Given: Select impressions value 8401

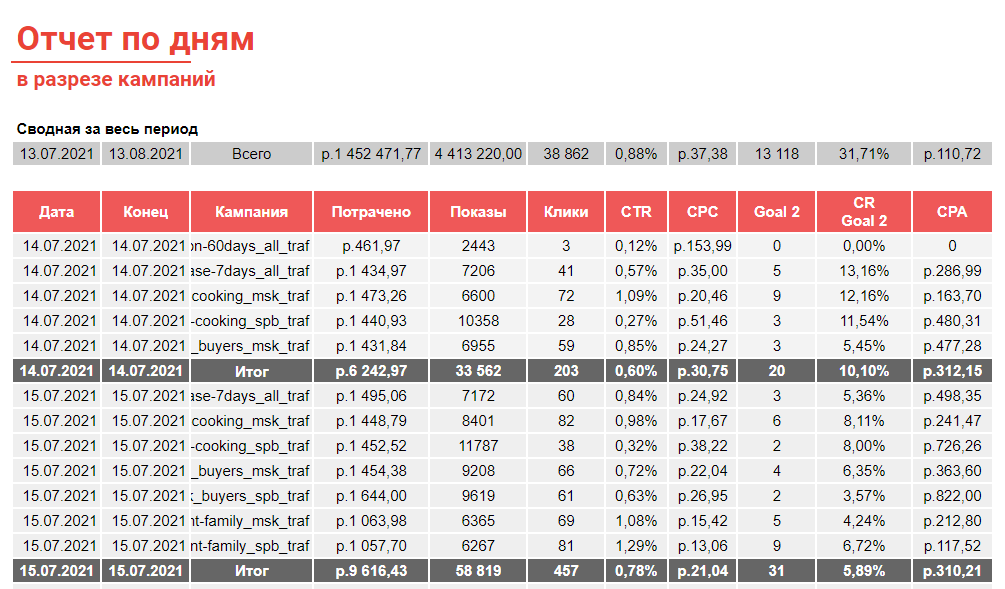Looking at the screenshot, I should tap(478, 421).
